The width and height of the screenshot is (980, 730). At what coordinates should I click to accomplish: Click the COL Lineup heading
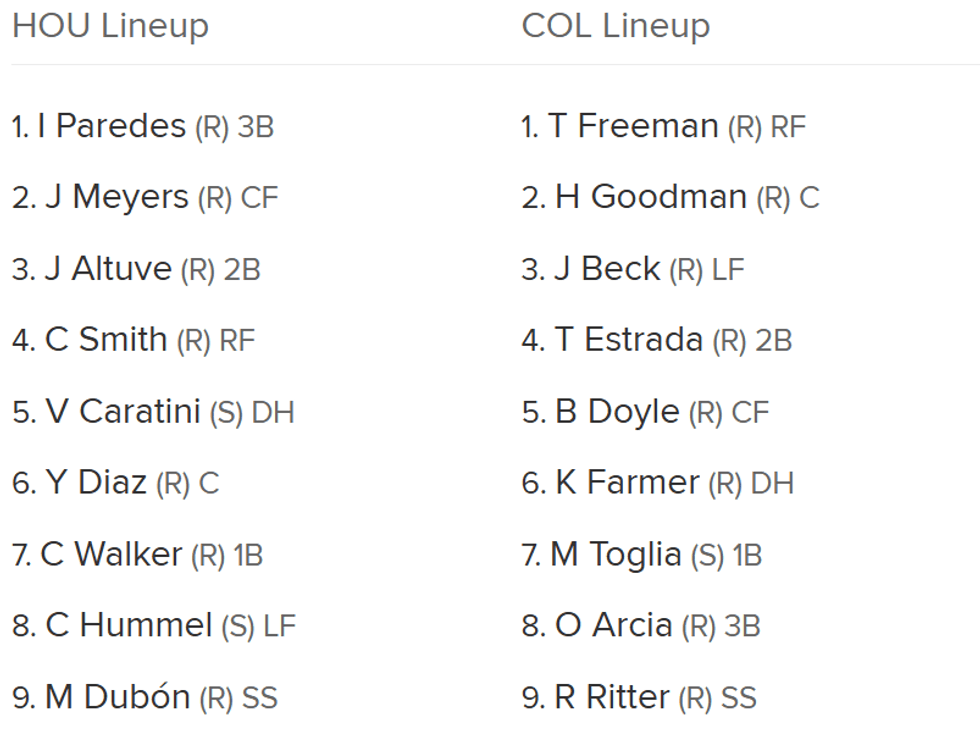[615, 26]
